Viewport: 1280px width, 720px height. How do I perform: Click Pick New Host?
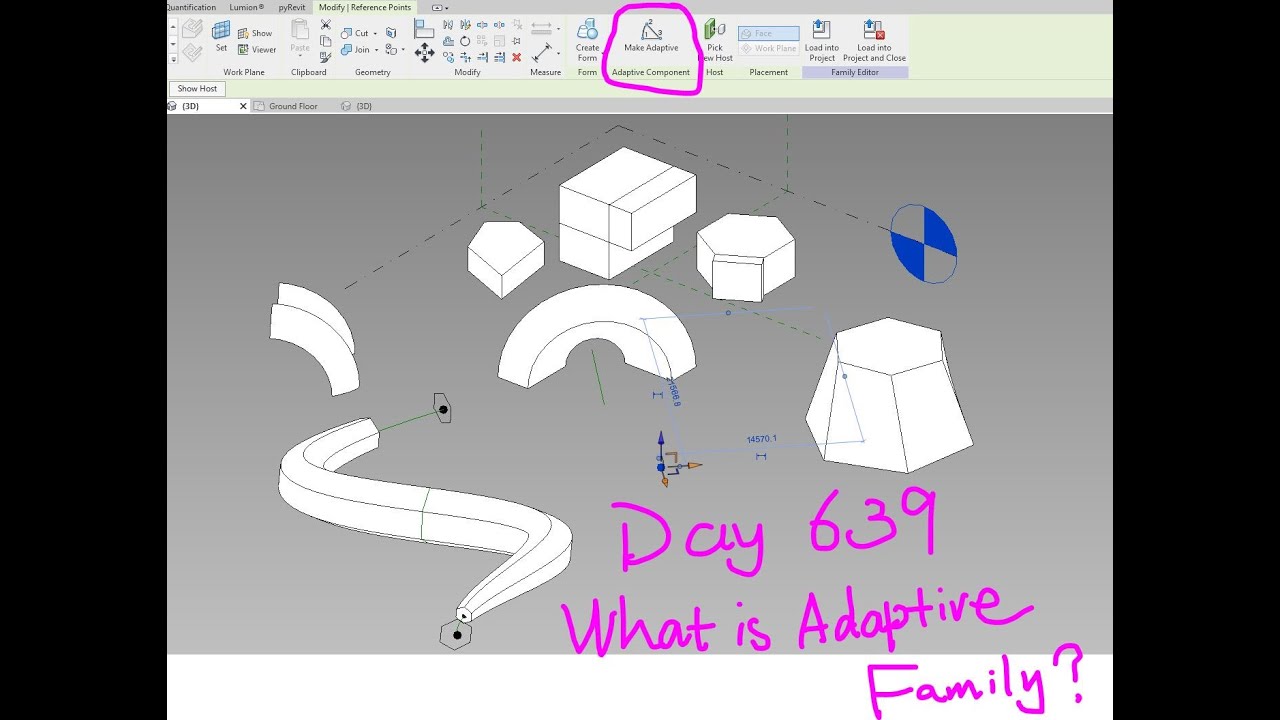coord(715,40)
